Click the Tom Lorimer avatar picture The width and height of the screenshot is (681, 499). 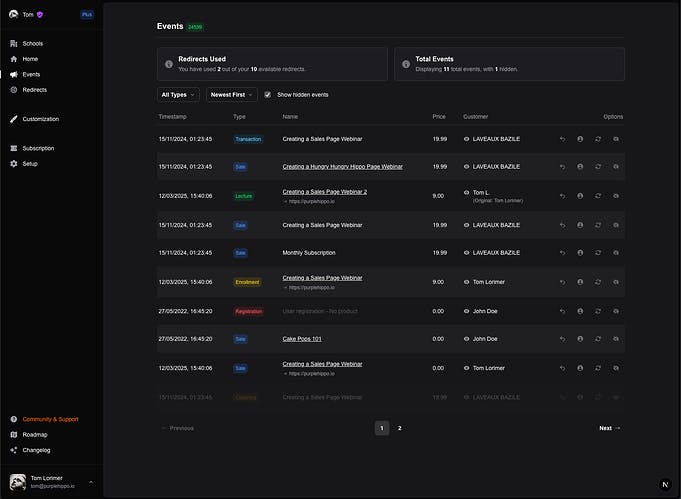[18, 482]
